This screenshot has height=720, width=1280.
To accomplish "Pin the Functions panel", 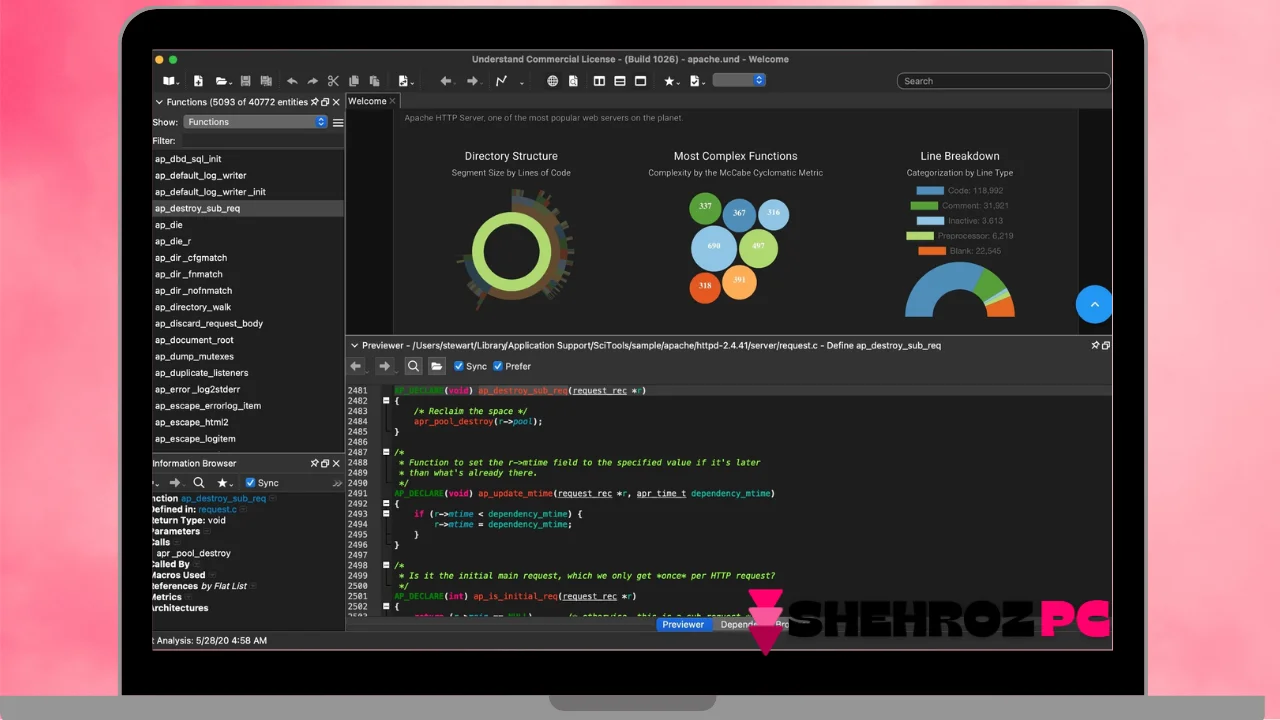I will pyautogui.click(x=314, y=102).
